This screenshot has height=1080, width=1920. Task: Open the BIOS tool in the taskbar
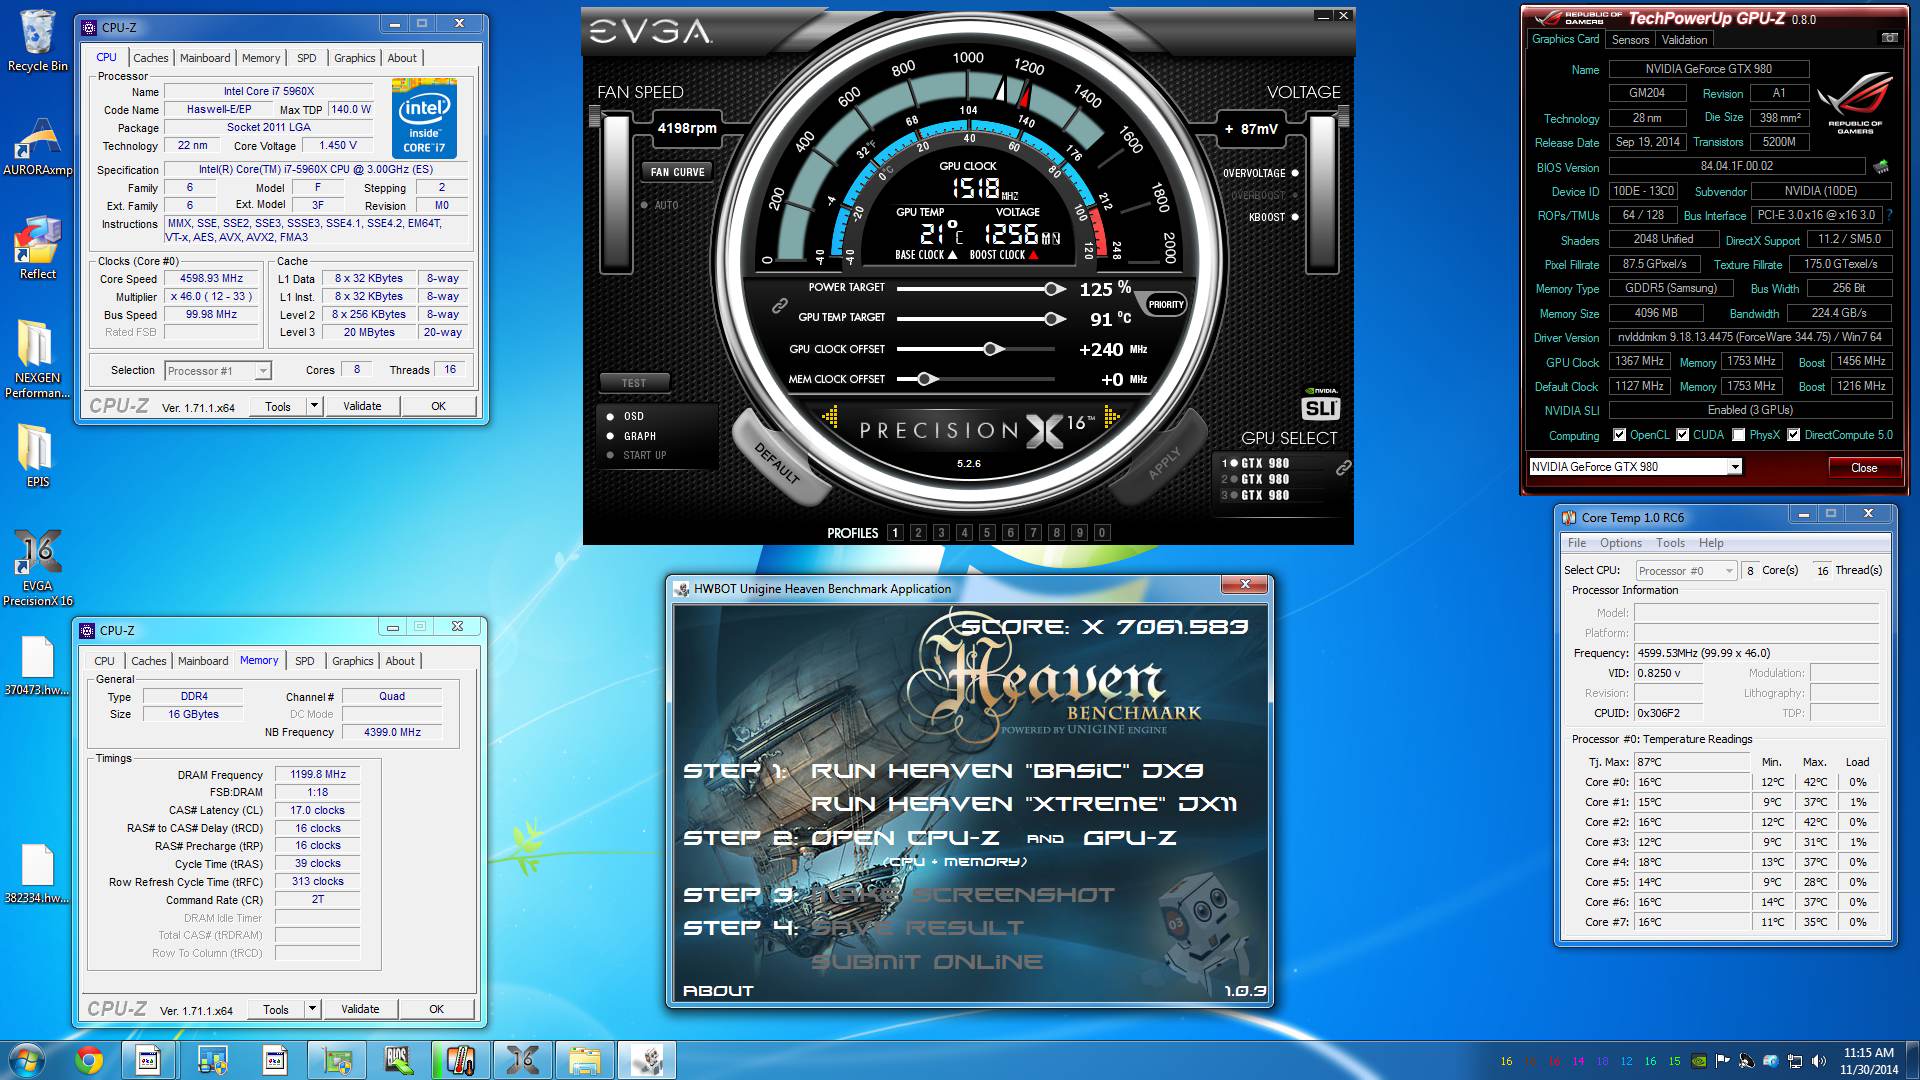[x=398, y=1060]
